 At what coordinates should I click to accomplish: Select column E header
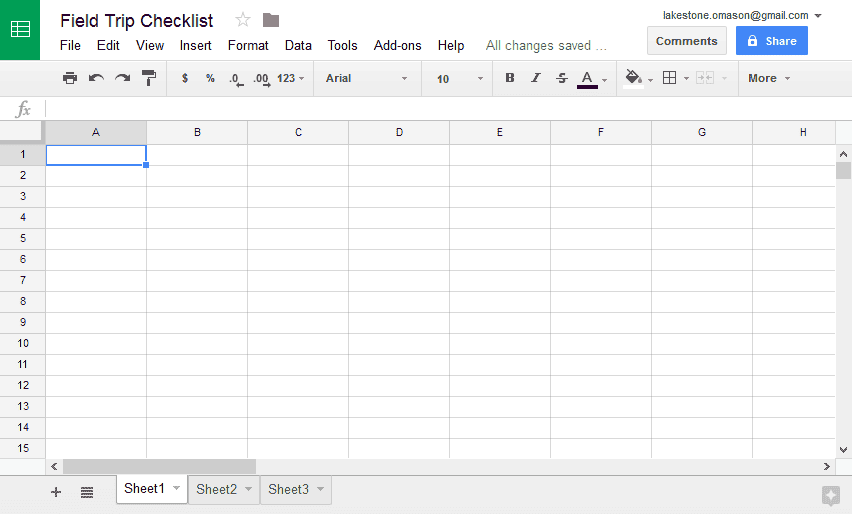click(500, 132)
